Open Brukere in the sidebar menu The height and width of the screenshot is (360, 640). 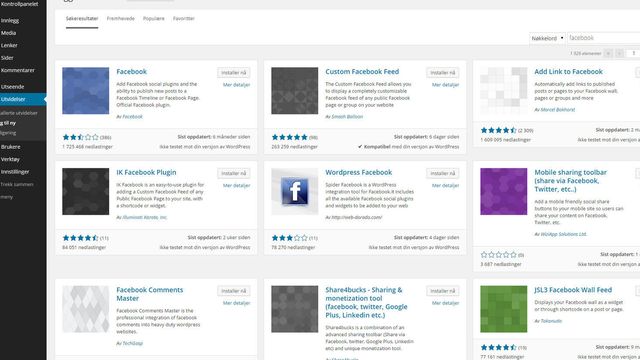point(10,147)
